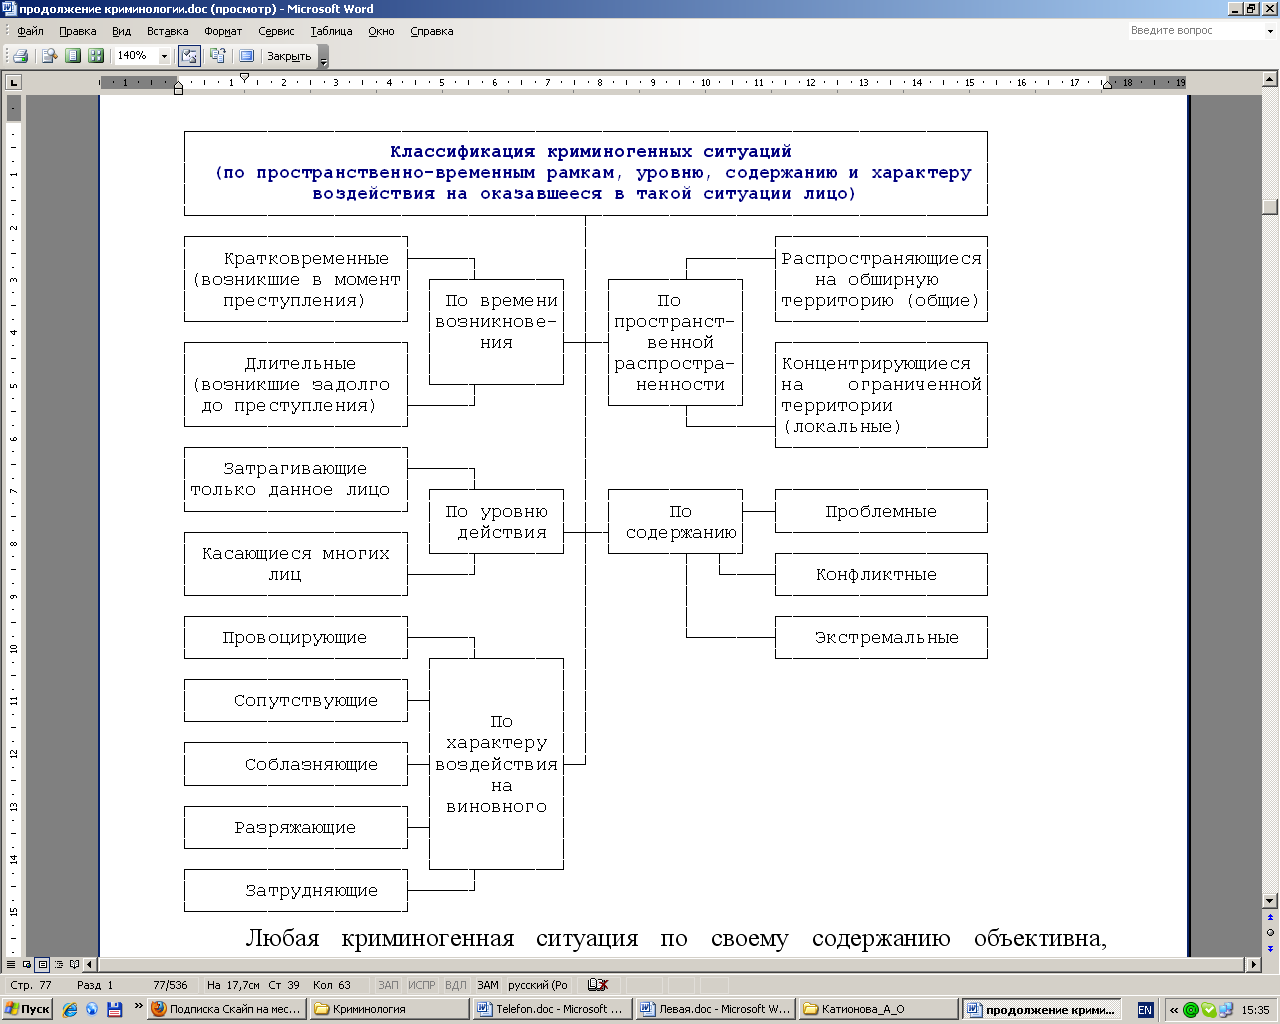Click horizontal scrollbar right arrow

coord(1254,965)
